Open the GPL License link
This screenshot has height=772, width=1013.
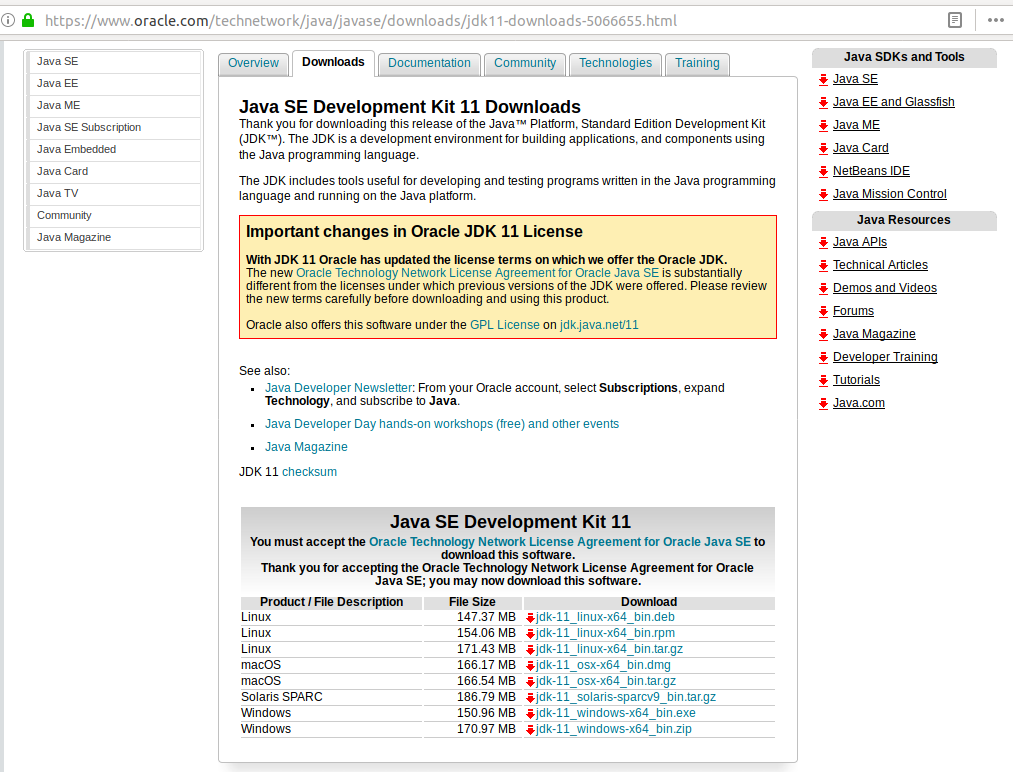pos(505,325)
